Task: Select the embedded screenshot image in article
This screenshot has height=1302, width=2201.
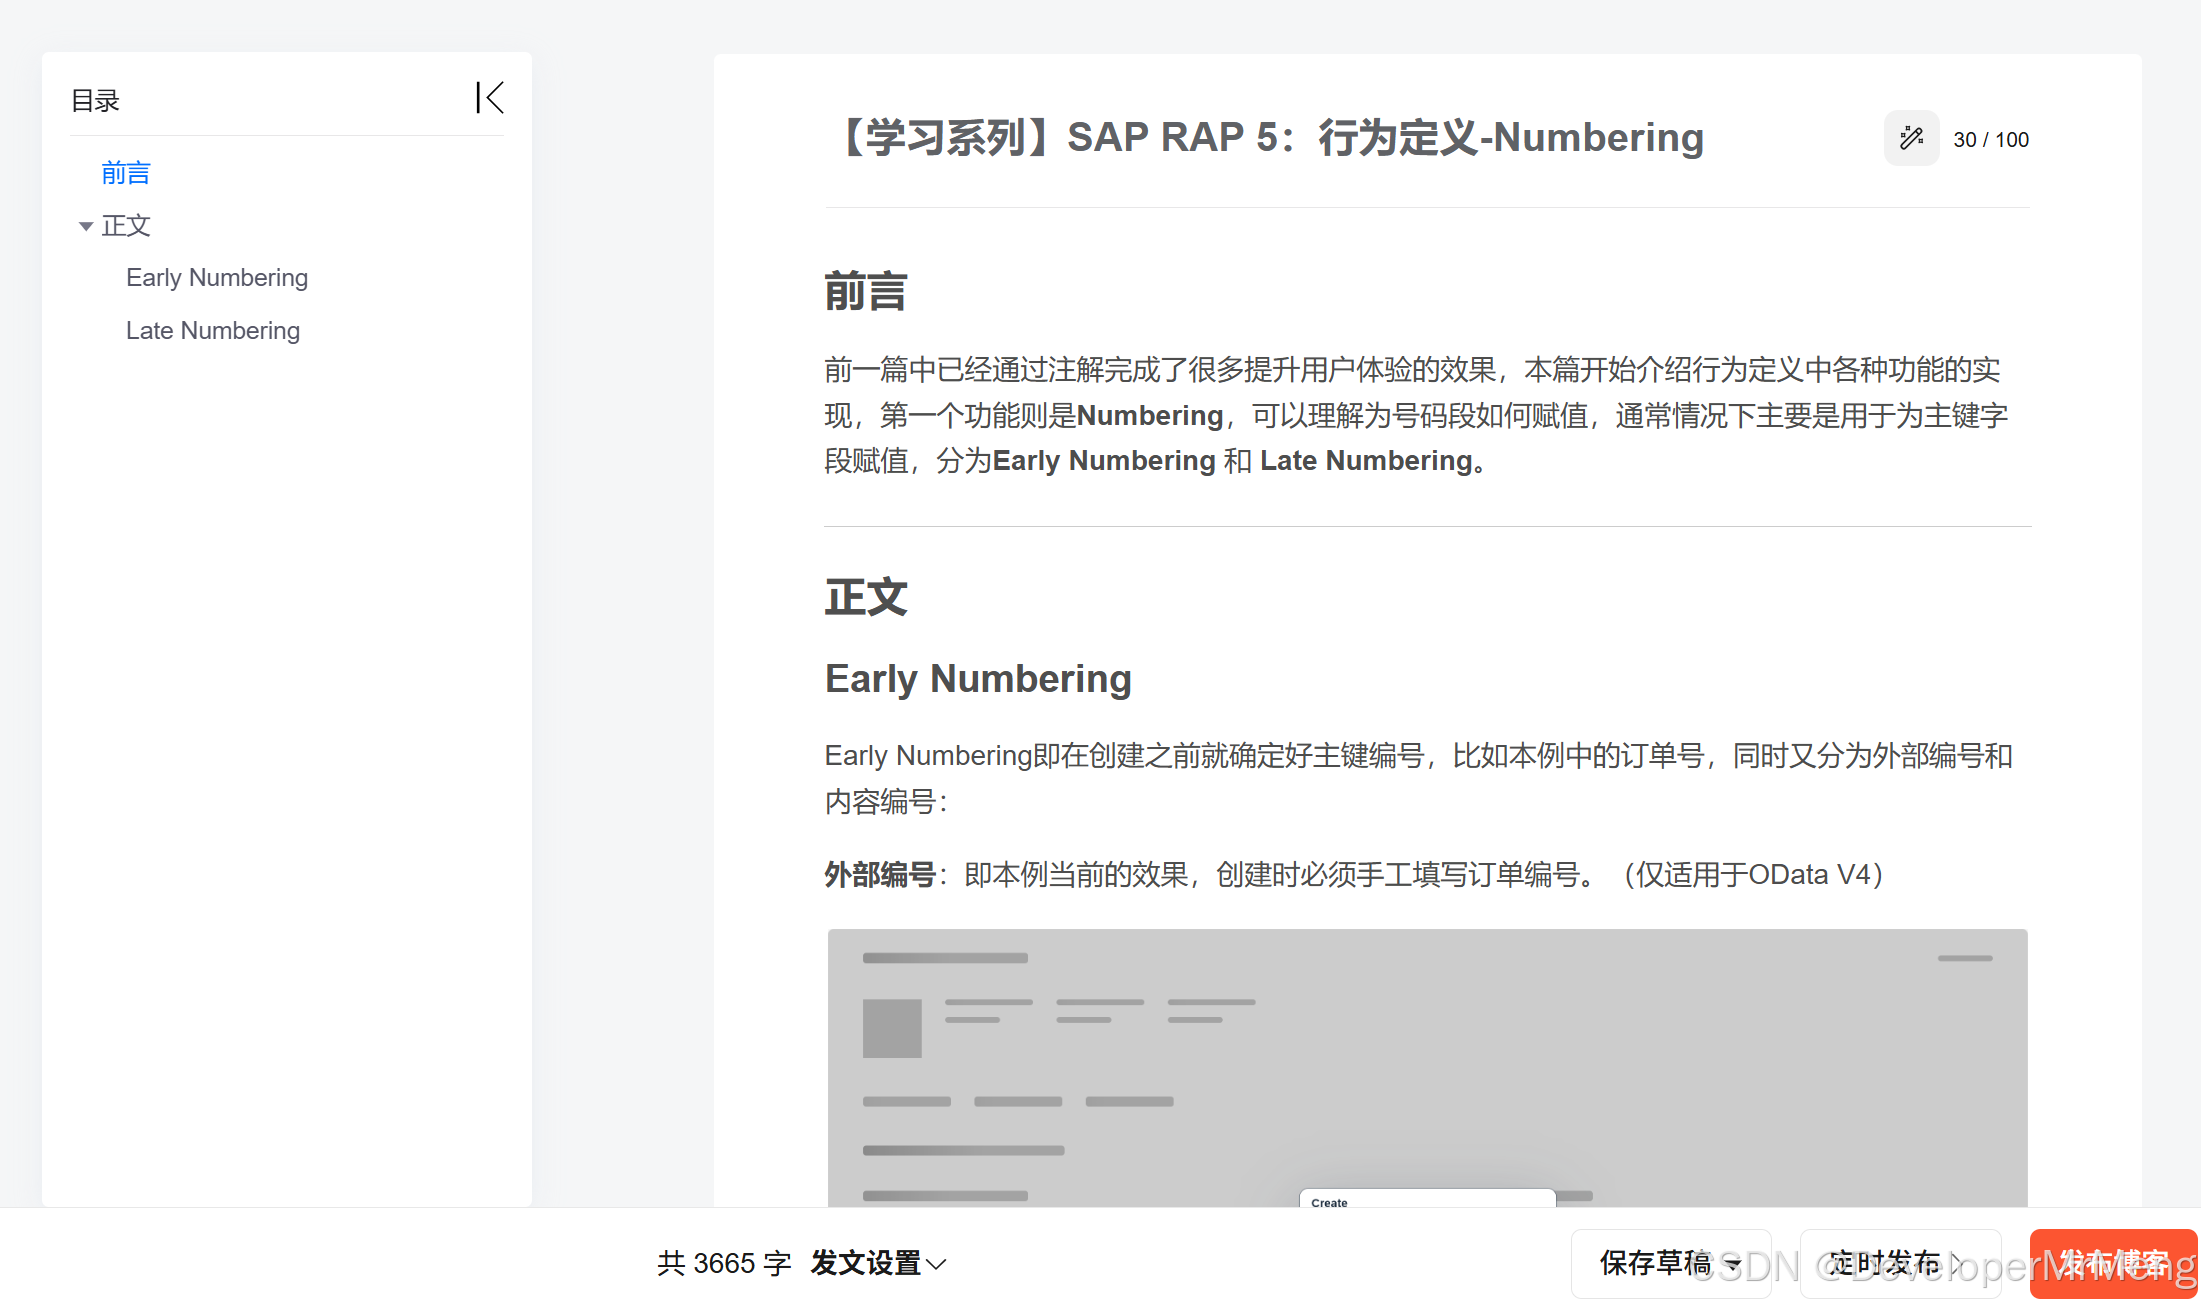Action: (x=1427, y=1060)
